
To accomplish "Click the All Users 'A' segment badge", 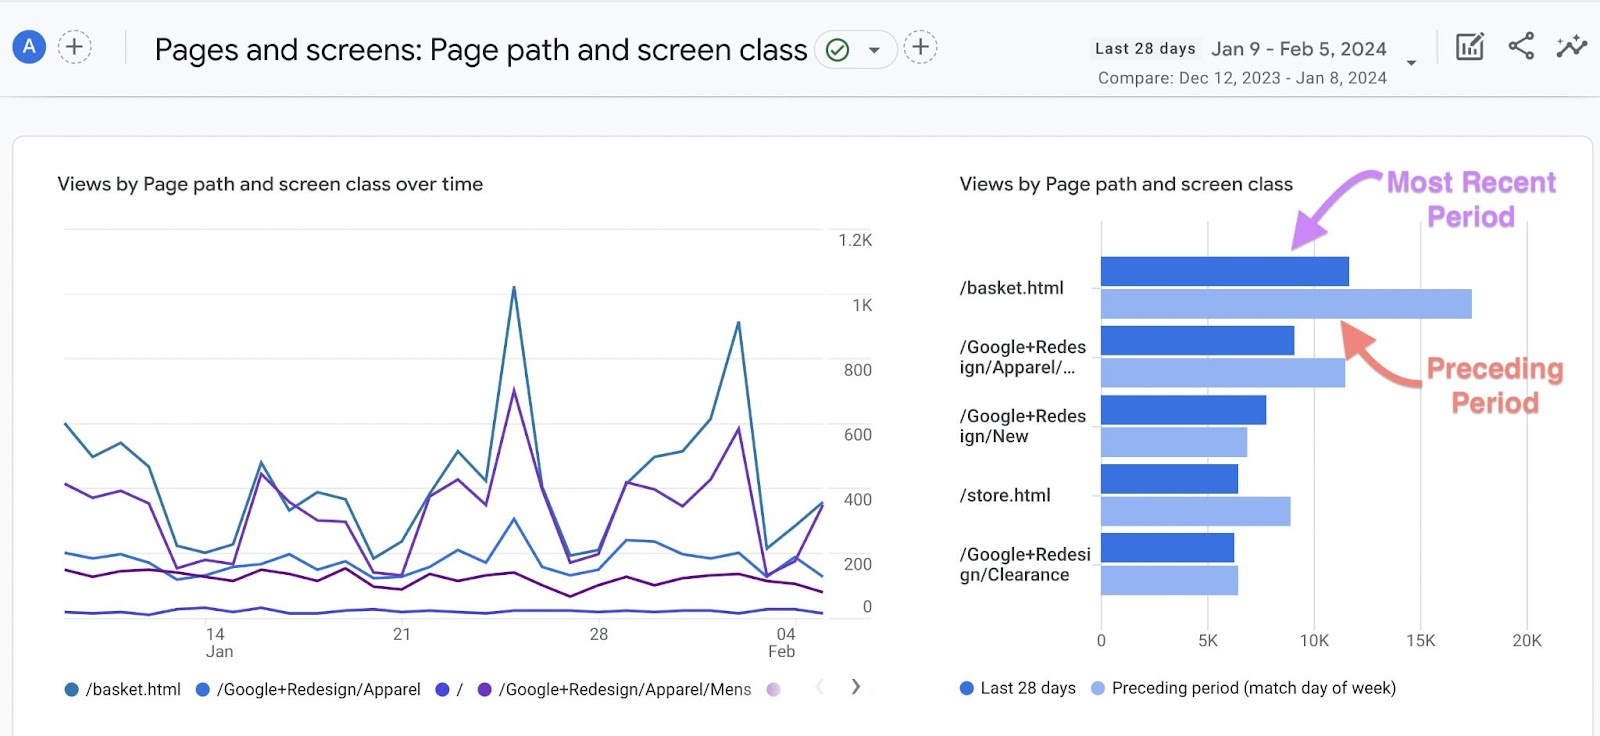I will point(29,46).
